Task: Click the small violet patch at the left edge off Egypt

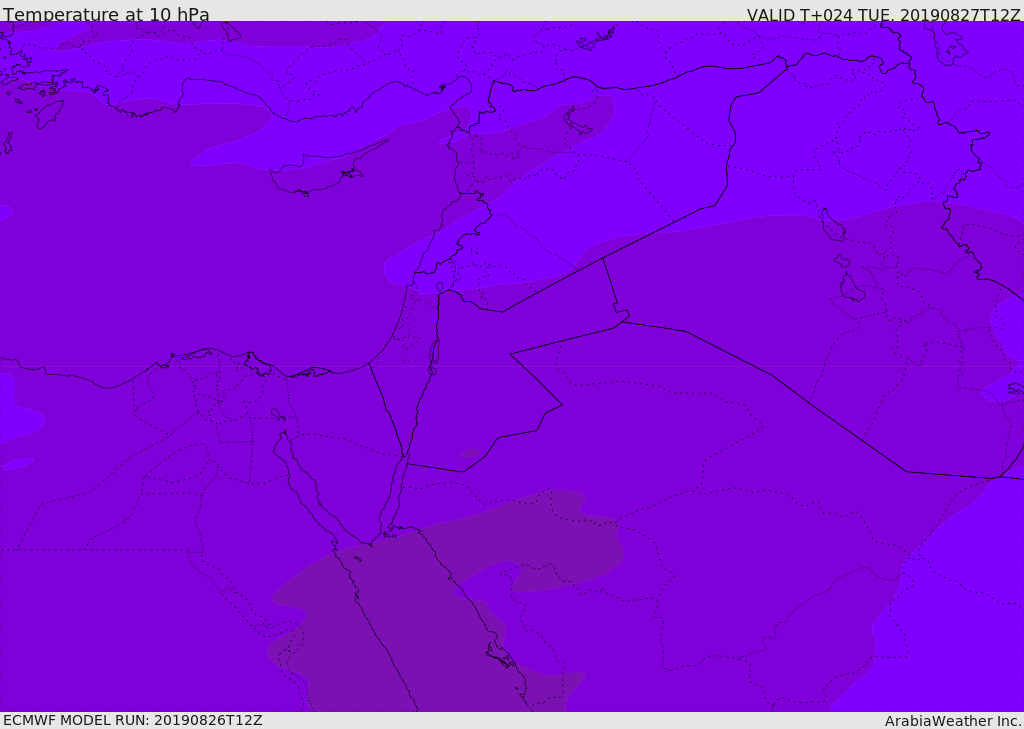Action: coord(18,464)
